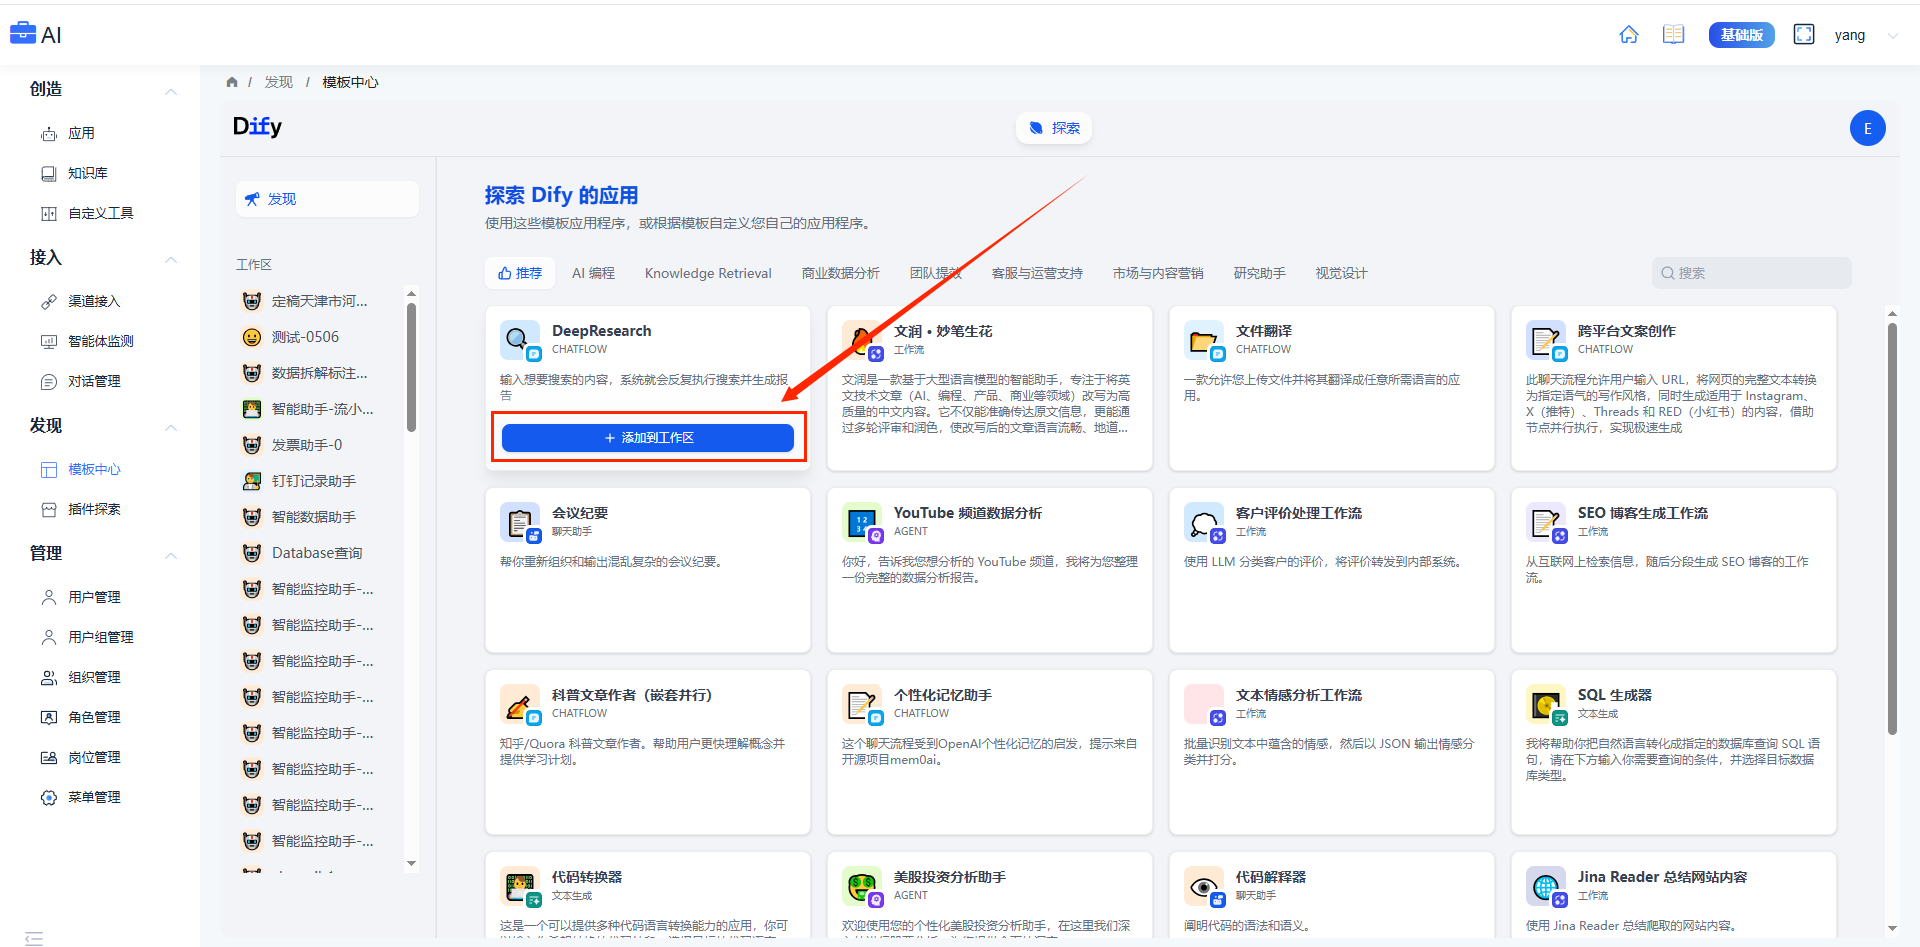Click the 搜索 input field
The width and height of the screenshot is (1920, 947).
(1752, 273)
